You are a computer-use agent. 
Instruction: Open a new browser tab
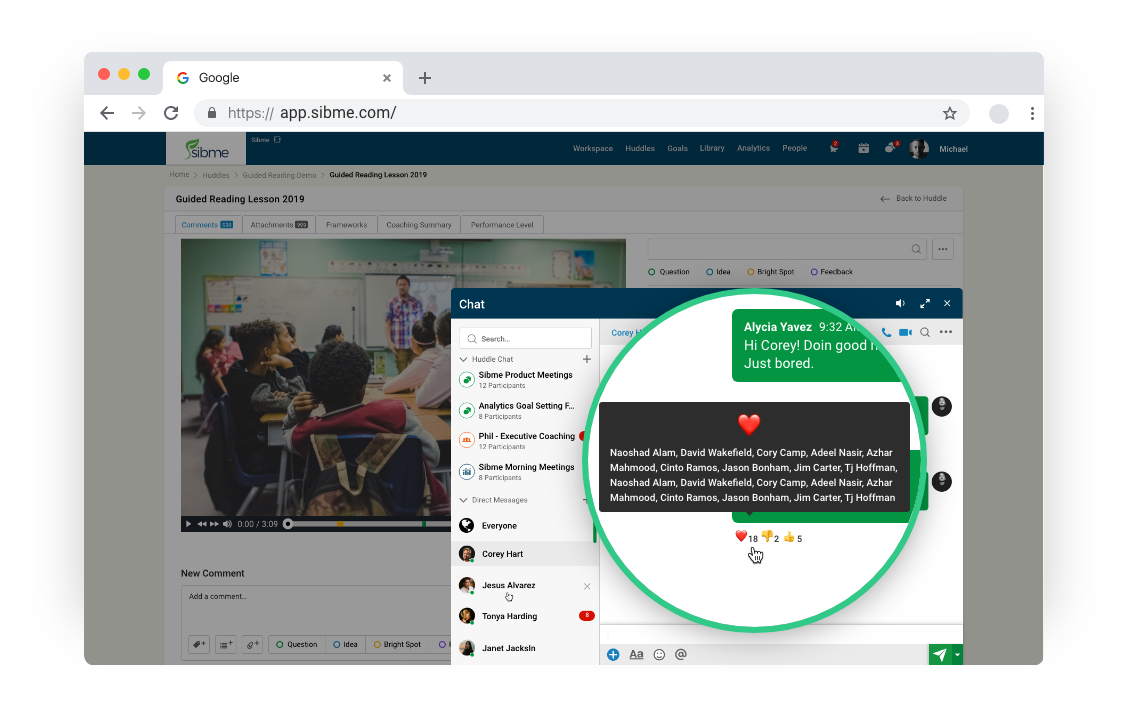point(425,78)
